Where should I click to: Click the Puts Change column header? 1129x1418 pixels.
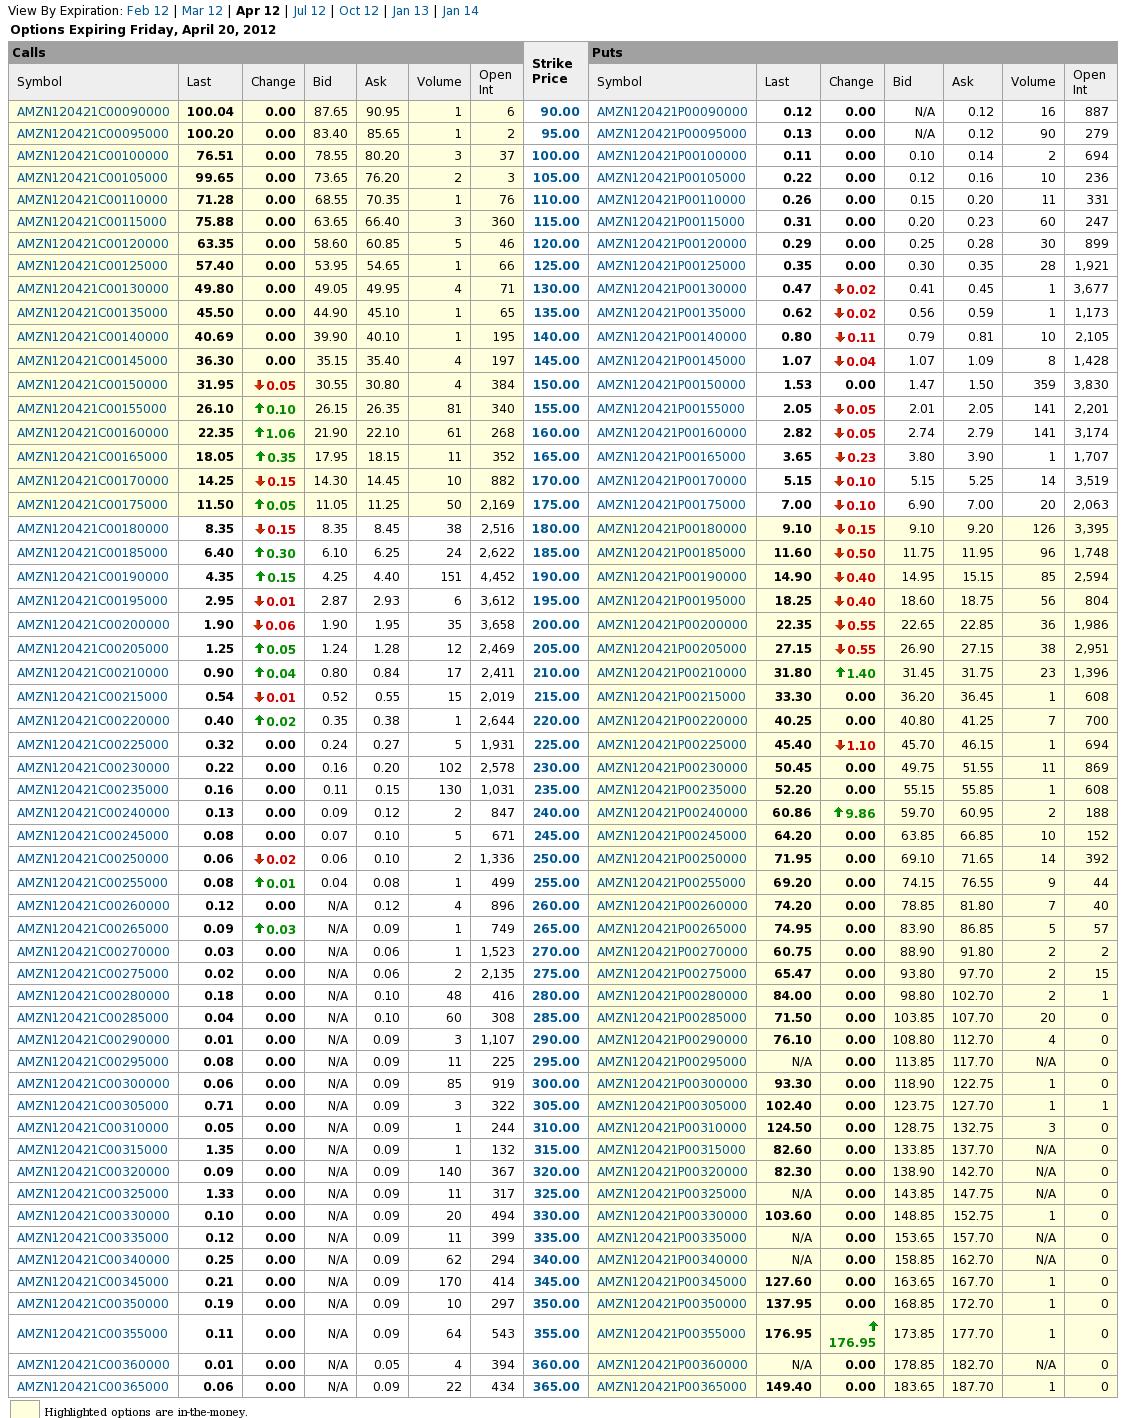pyautogui.click(x=851, y=82)
